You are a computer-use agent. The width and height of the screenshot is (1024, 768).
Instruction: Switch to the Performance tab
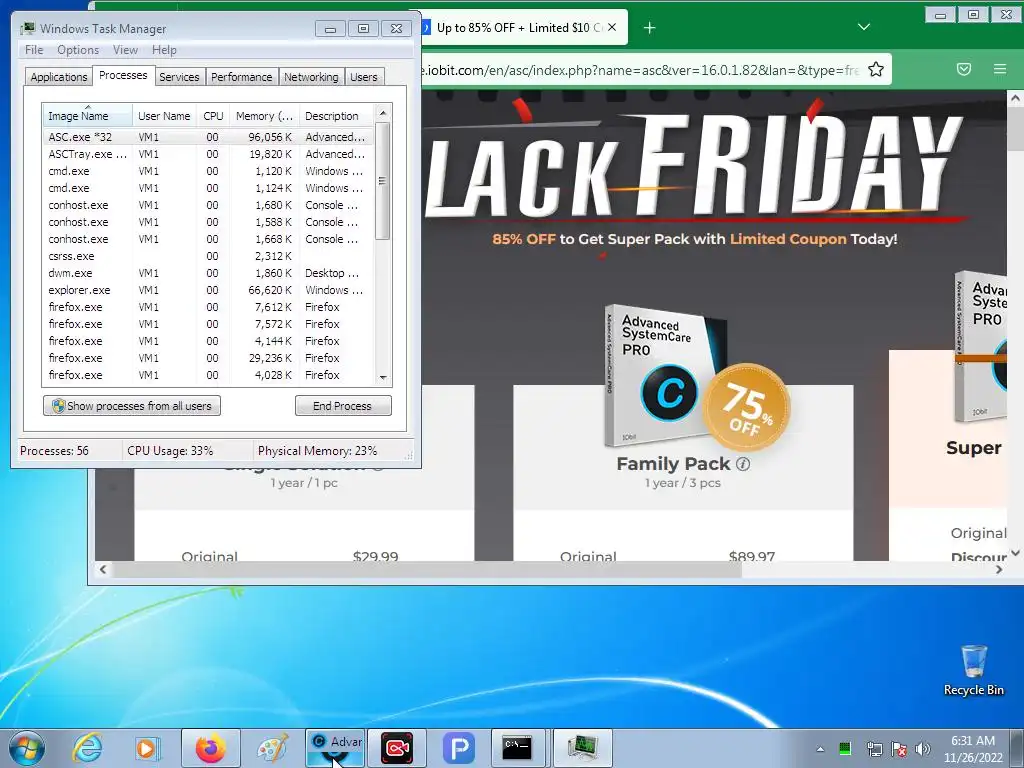tap(242, 77)
